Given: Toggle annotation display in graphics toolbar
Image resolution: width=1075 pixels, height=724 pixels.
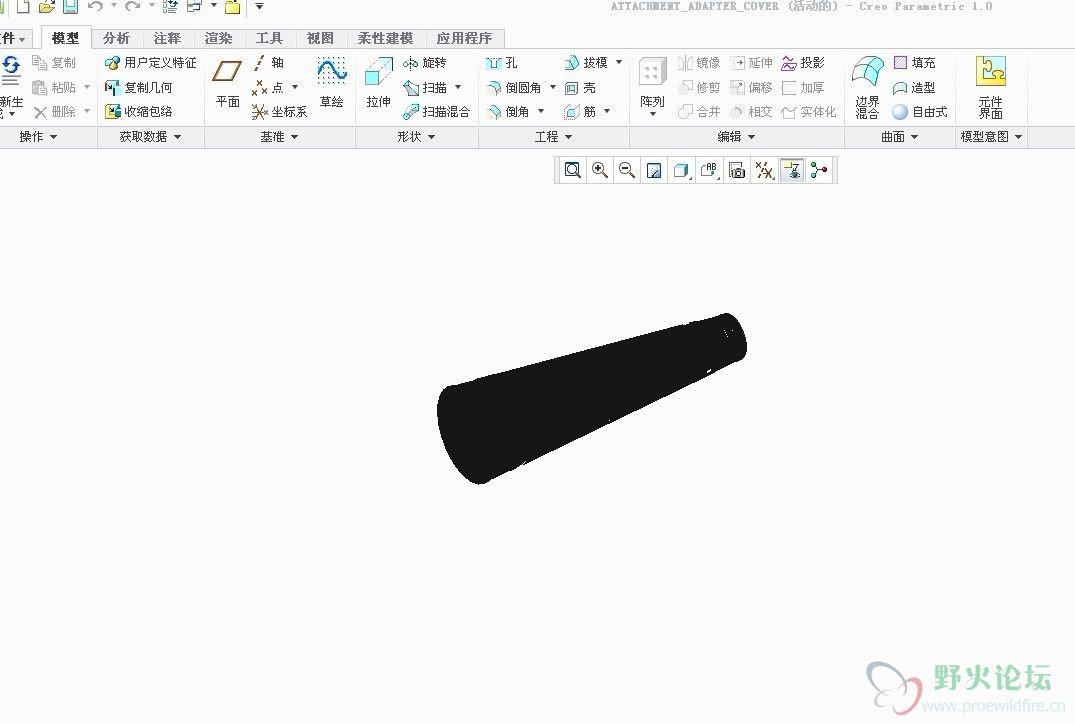Looking at the screenshot, I should point(792,170).
